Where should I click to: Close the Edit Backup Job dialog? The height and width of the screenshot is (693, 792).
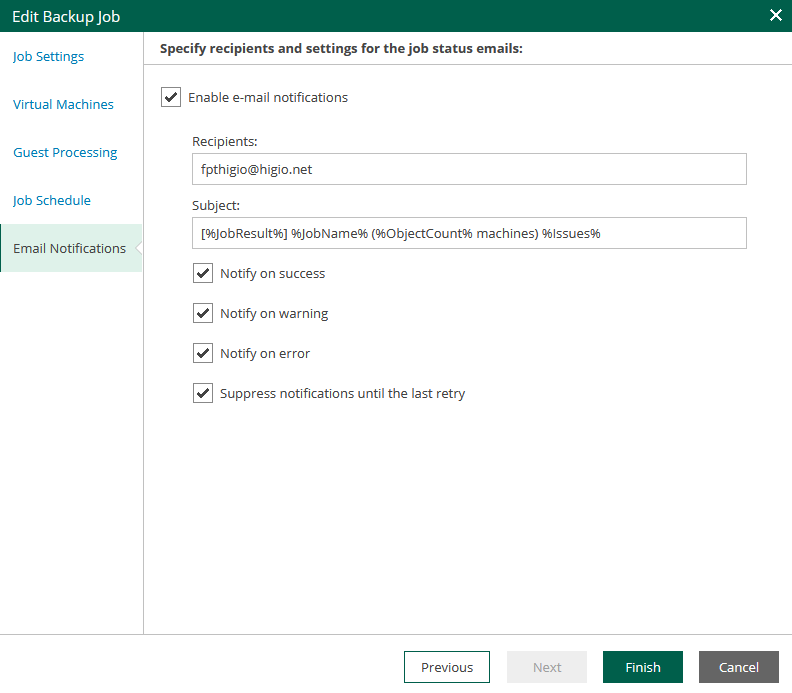pyautogui.click(x=775, y=15)
